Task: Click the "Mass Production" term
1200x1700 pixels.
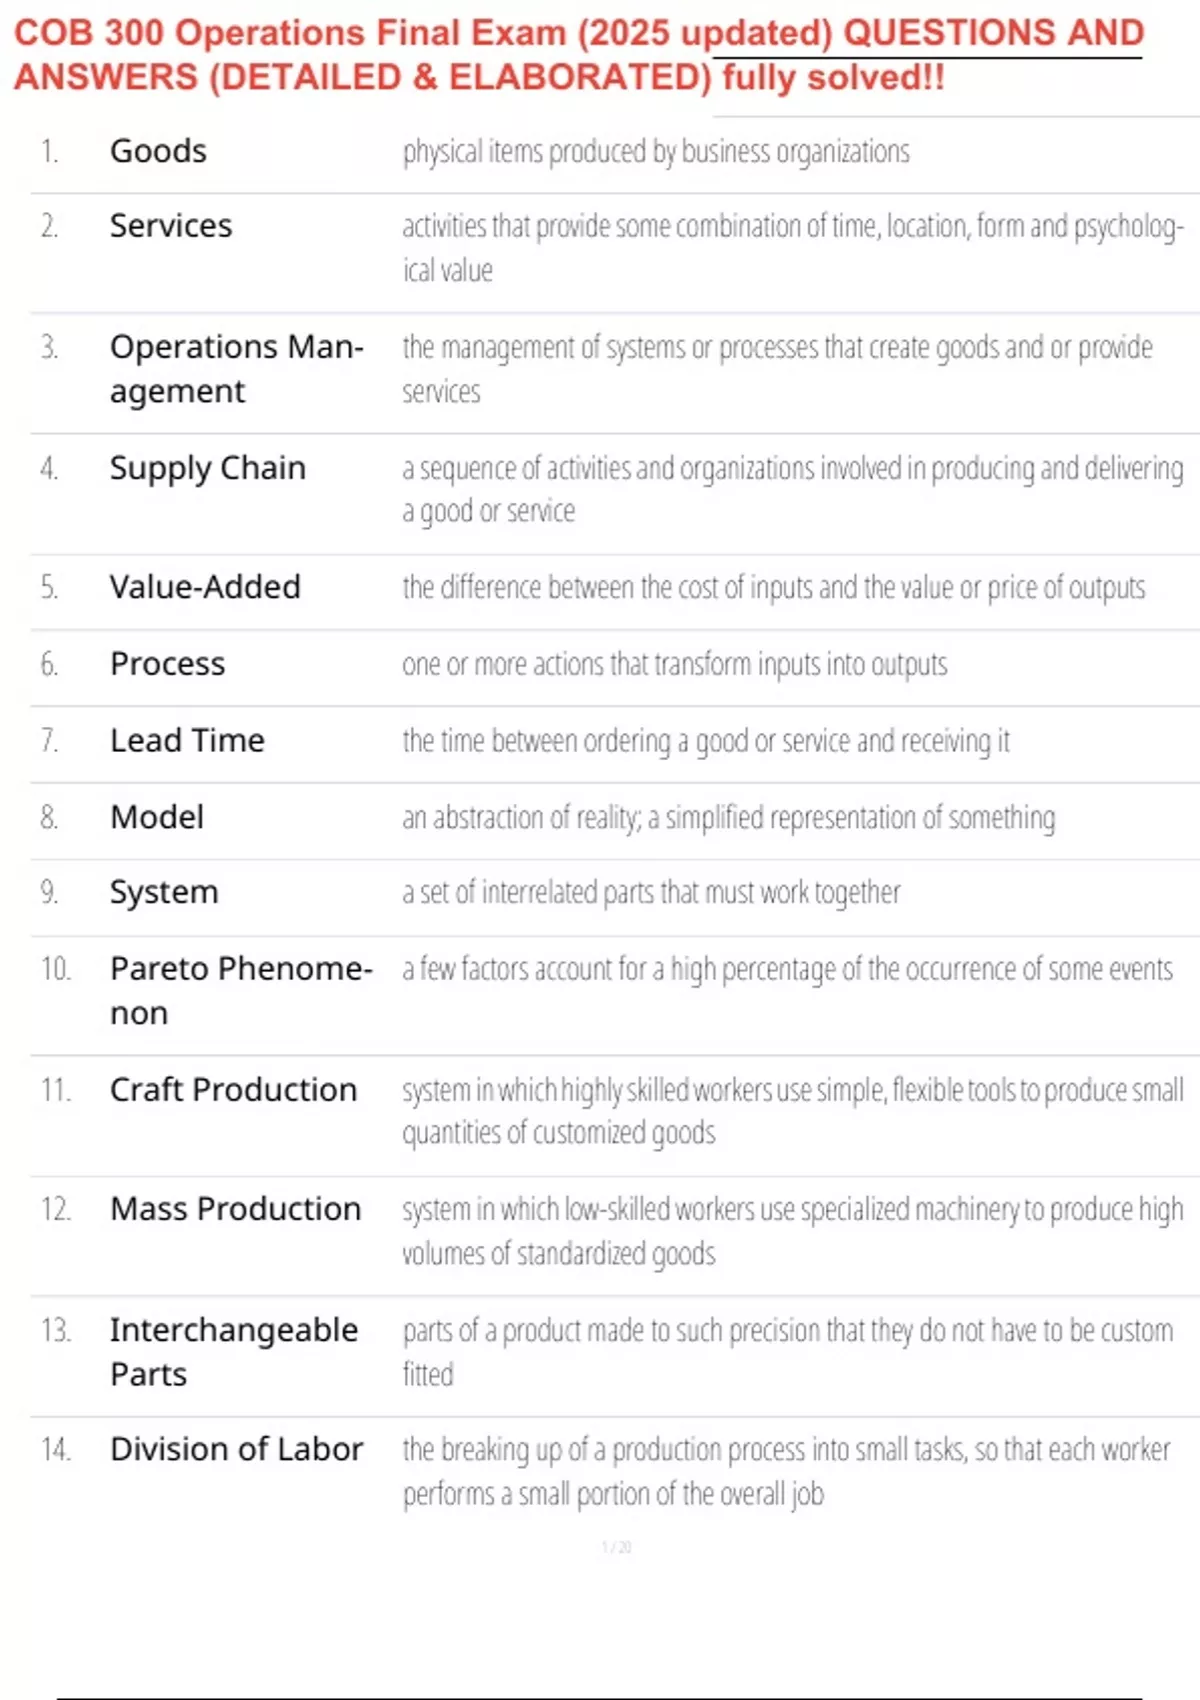Action: [235, 1209]
